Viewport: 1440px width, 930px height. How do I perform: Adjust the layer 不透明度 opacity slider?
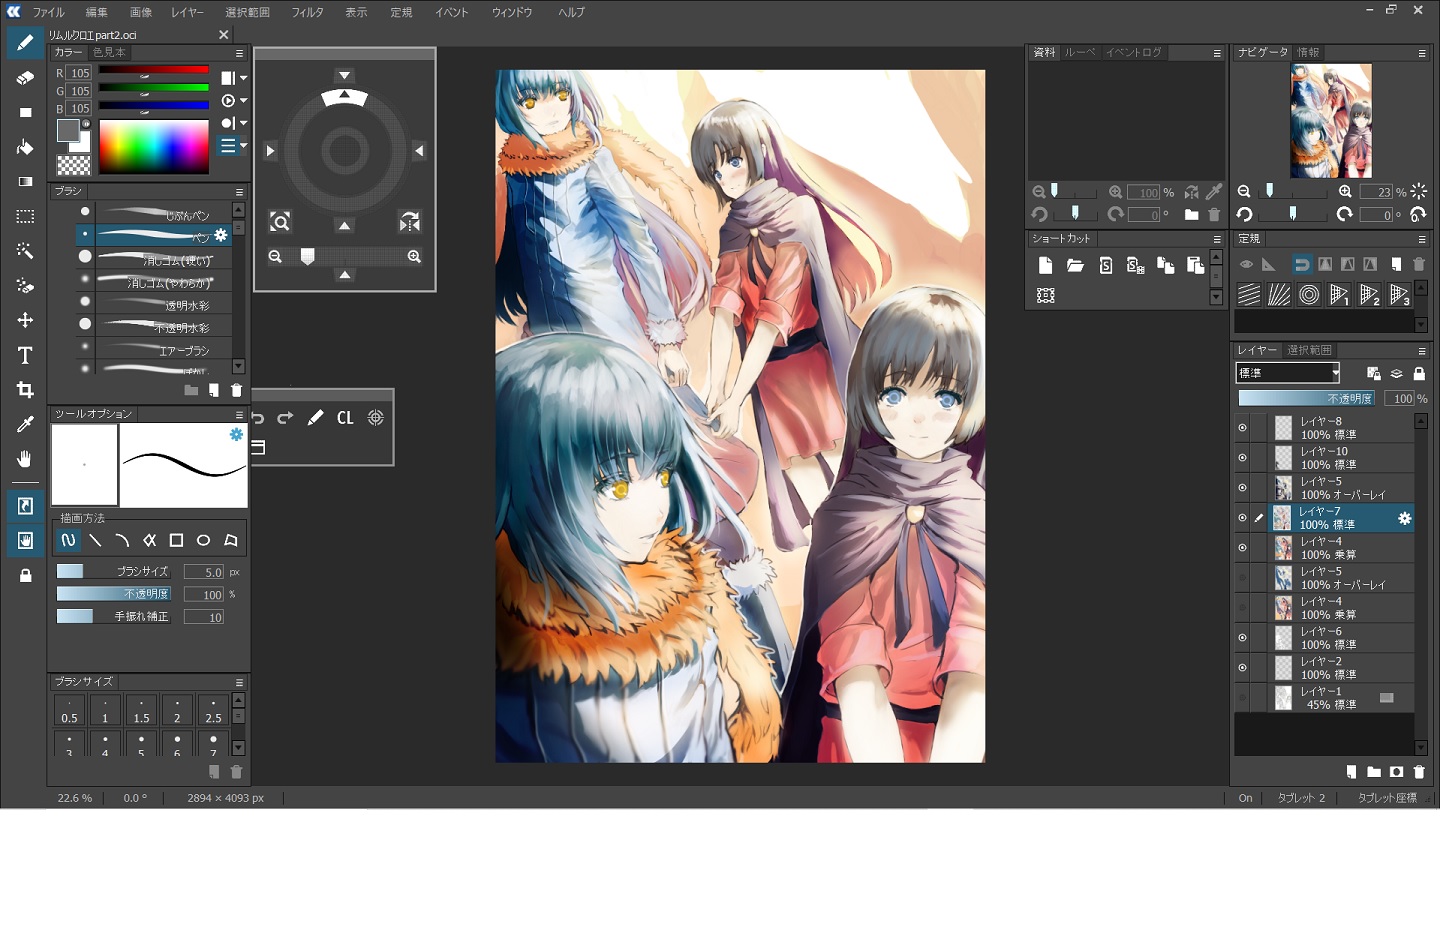coord(1307,398)
